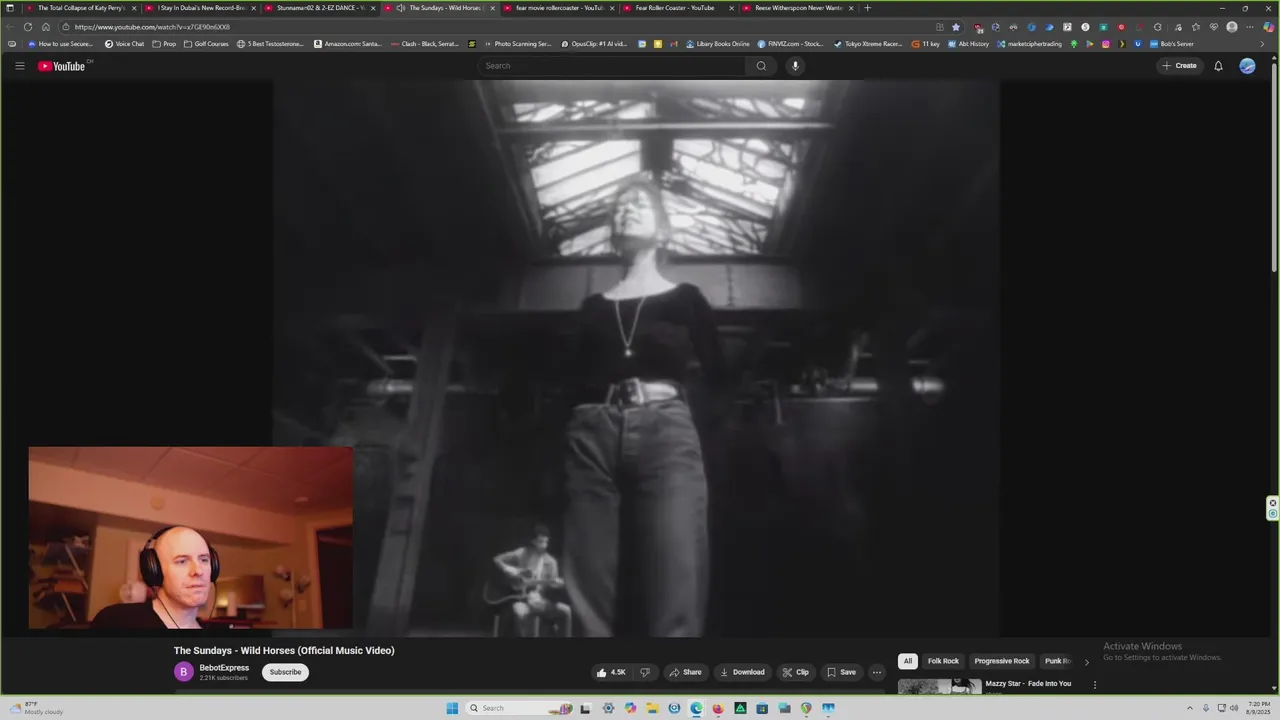Dislike the video with thumbs down

coord(645,672)
